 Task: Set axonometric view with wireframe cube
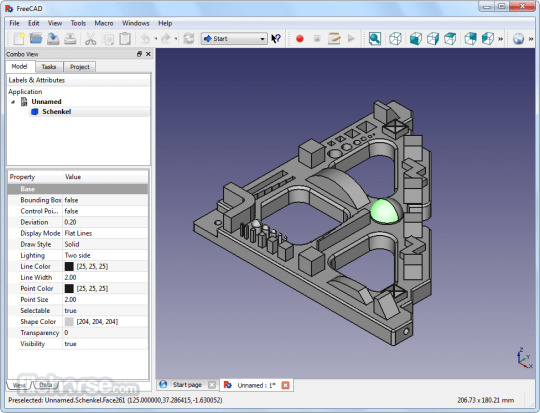[395, 38]
